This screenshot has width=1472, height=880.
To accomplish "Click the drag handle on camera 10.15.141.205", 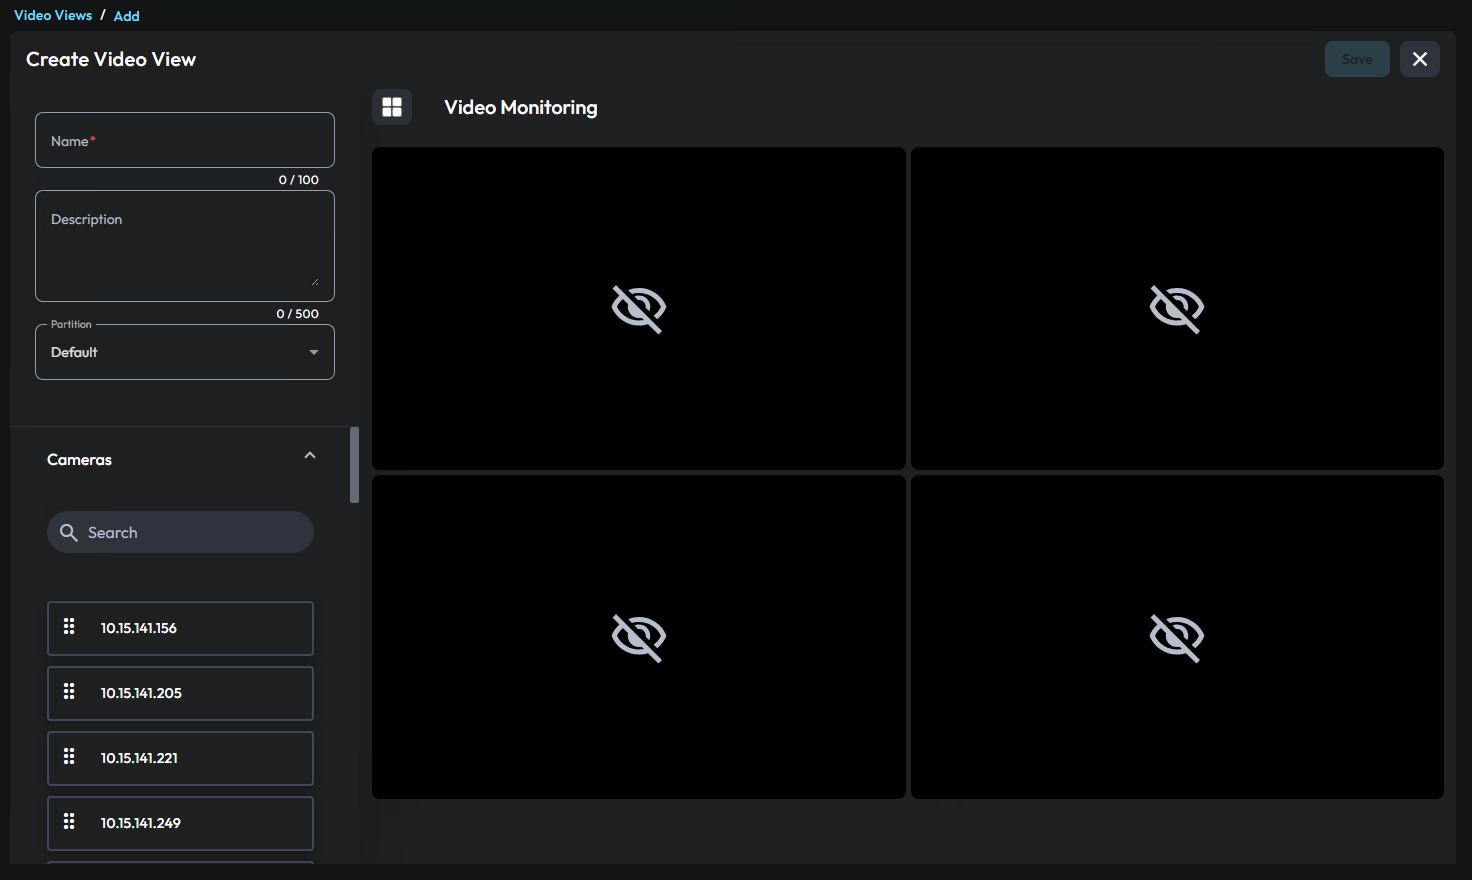I will pyautogui.click(x=69, y=691).
